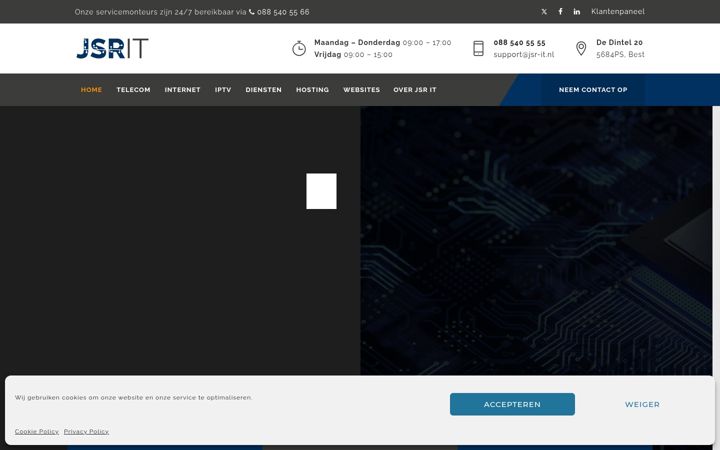Viewport: 720px width, 450px height.
Task: Open the Internet menu
Action: coord(182,90)
